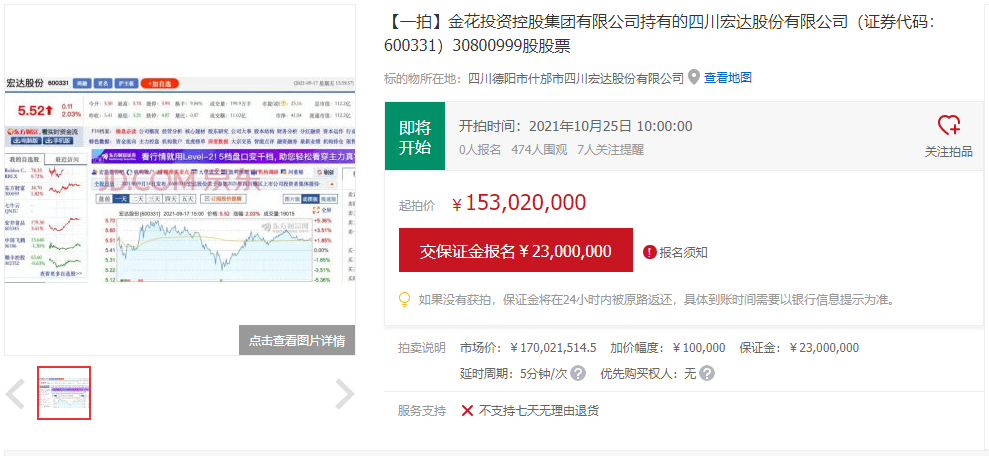Click the auction title mentioning 四川宏达股份有限公司
This screenshot has height=456, width=989.
click(660, 35)
